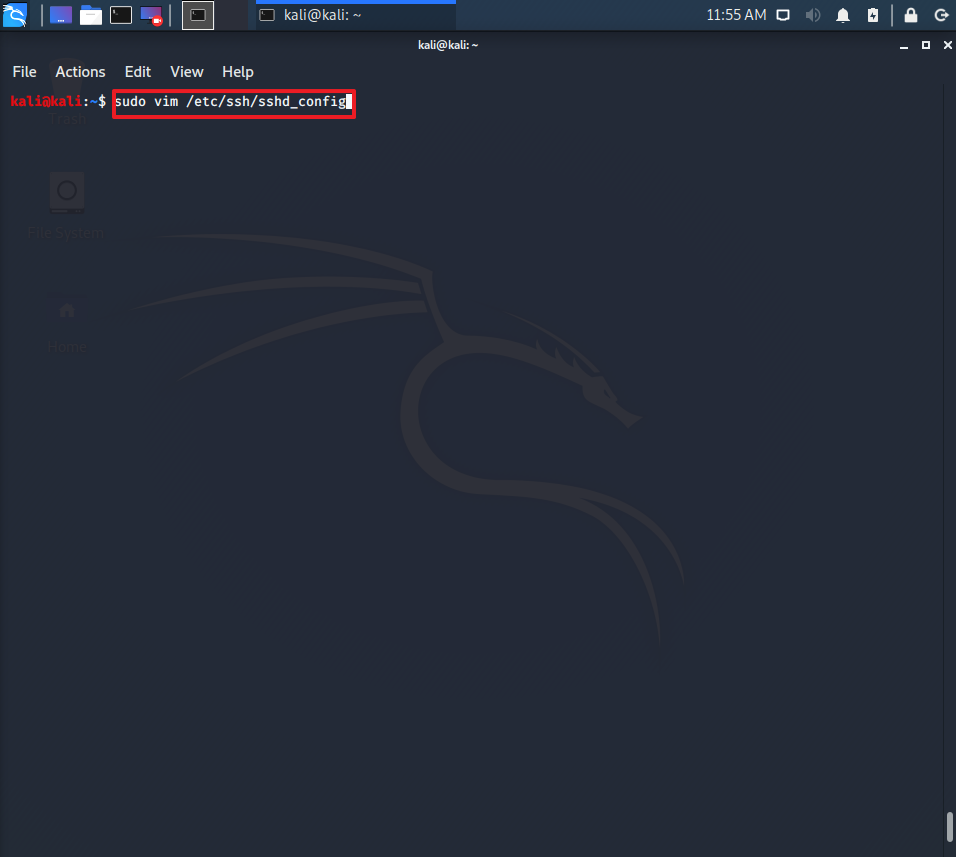Viewport: 956px width, 857px height.
Task: Launch terminal emulator from panel
Action: coord(121,15)
